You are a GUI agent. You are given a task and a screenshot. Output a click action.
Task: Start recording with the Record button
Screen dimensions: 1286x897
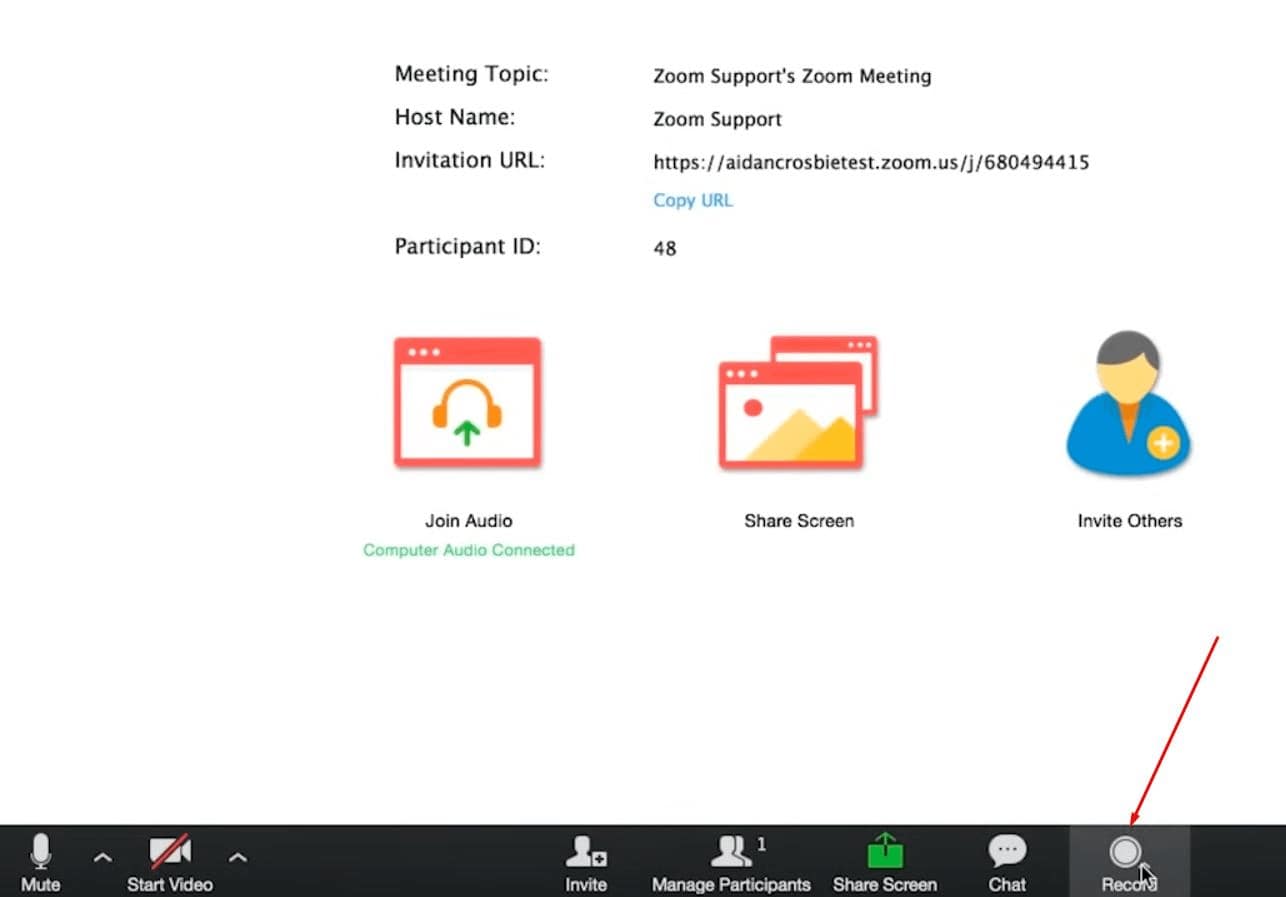[x=1128, y=862]
